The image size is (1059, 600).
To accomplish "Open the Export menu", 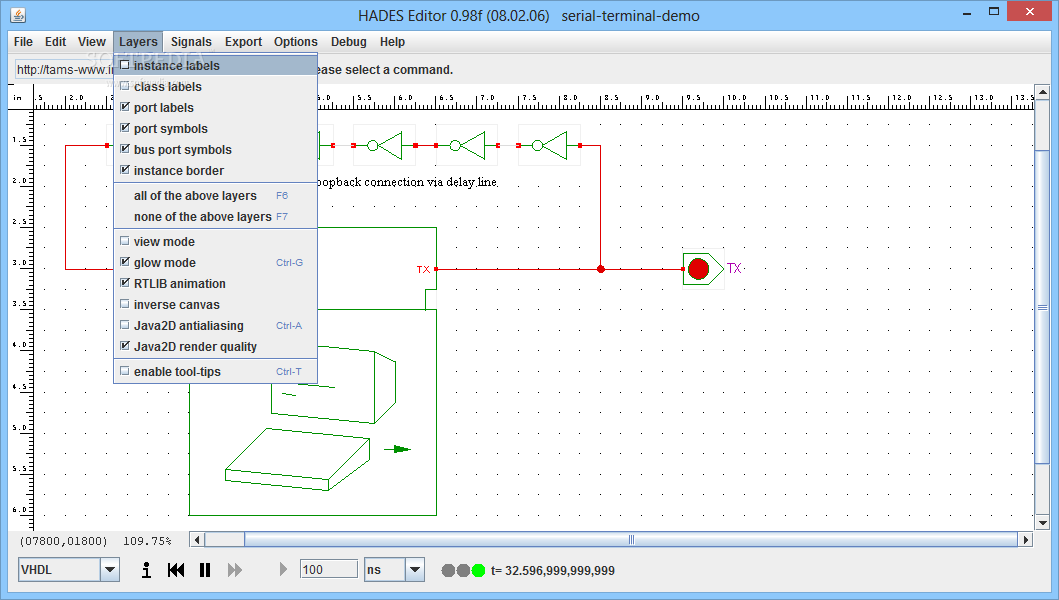I will [x=243, y=41].
